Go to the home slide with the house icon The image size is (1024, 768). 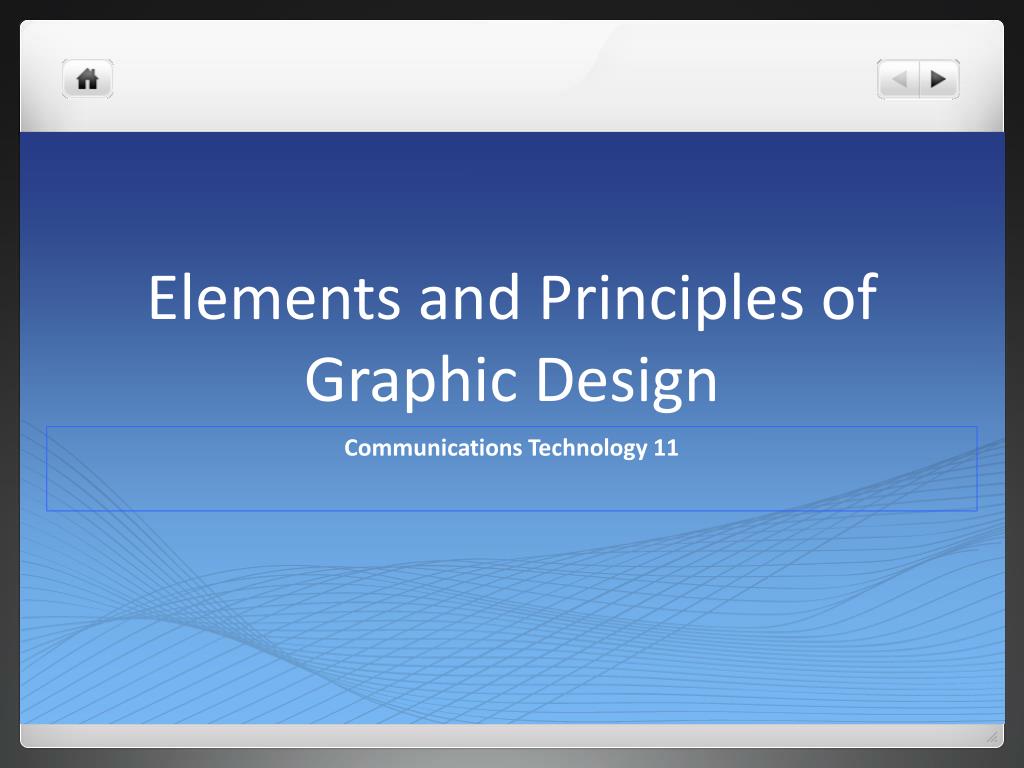(88, 79)
